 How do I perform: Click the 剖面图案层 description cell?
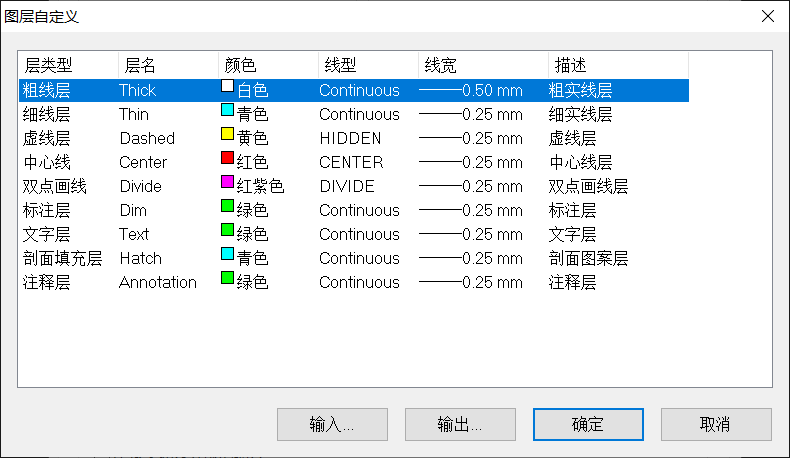tap(588, 258)
